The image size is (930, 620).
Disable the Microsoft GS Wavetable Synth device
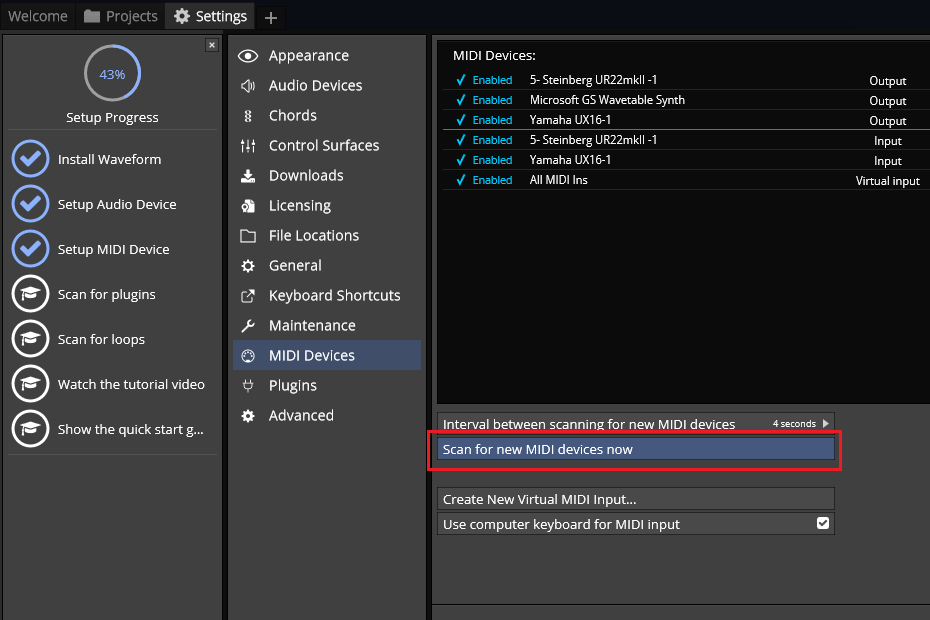coord(484,100)
